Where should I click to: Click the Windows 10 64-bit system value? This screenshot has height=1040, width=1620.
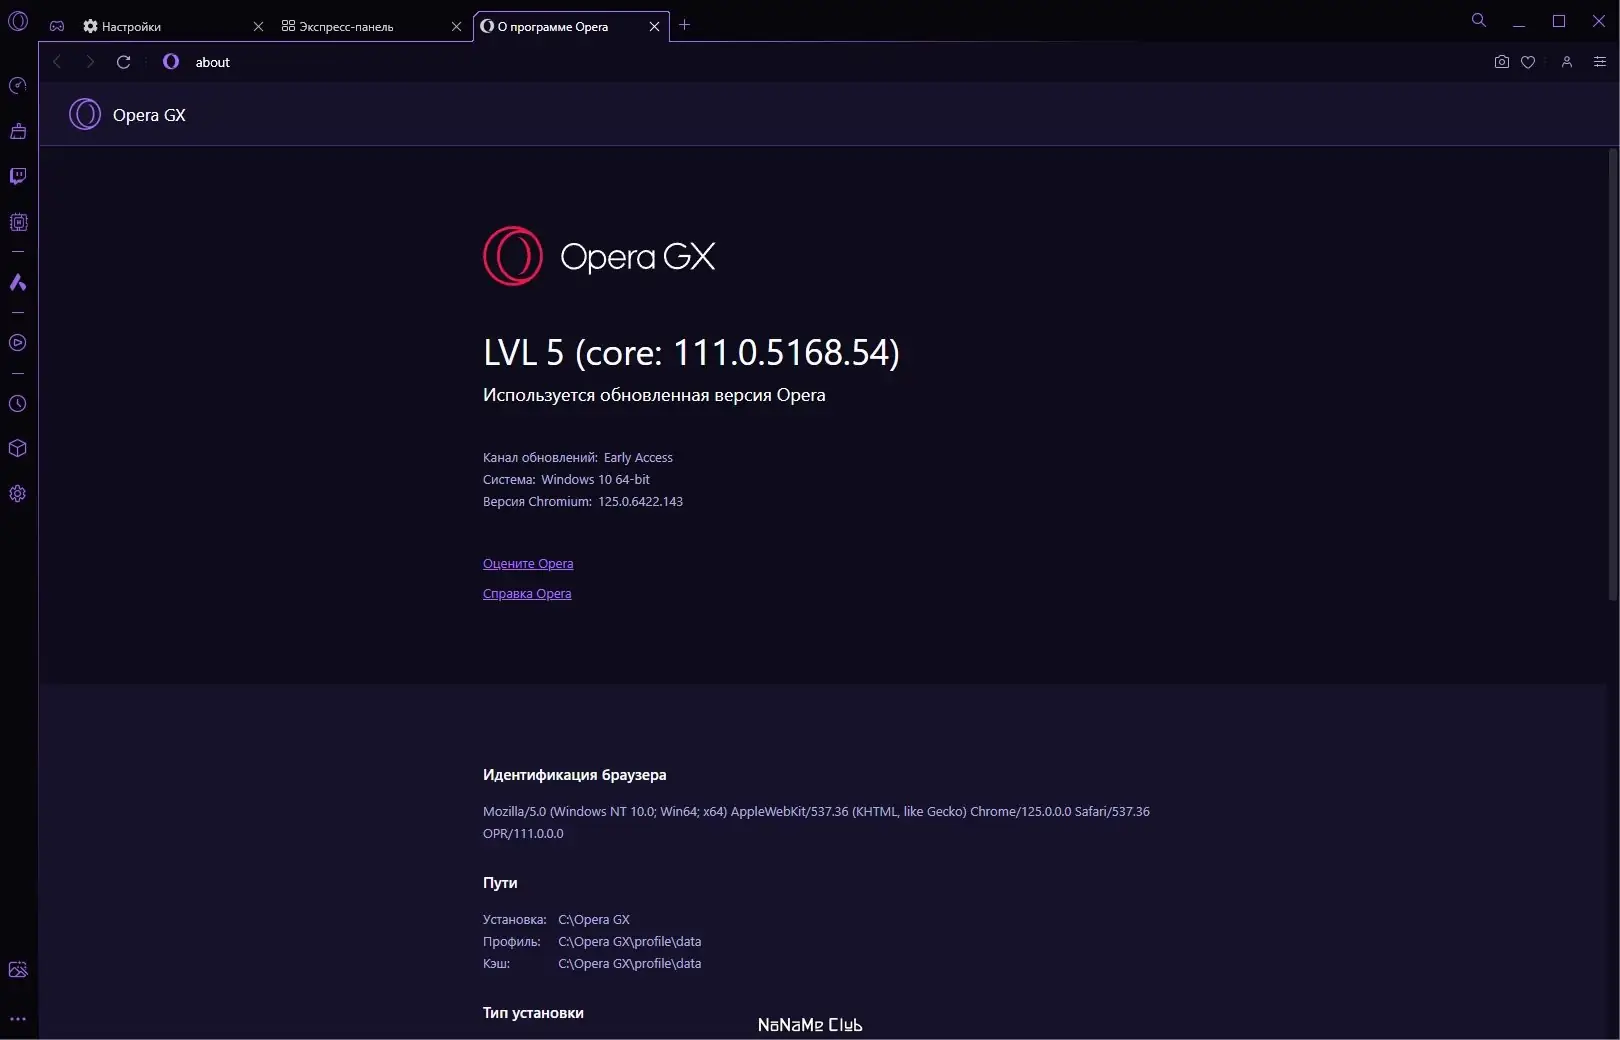pyautogui.click(x=595, y=480)
